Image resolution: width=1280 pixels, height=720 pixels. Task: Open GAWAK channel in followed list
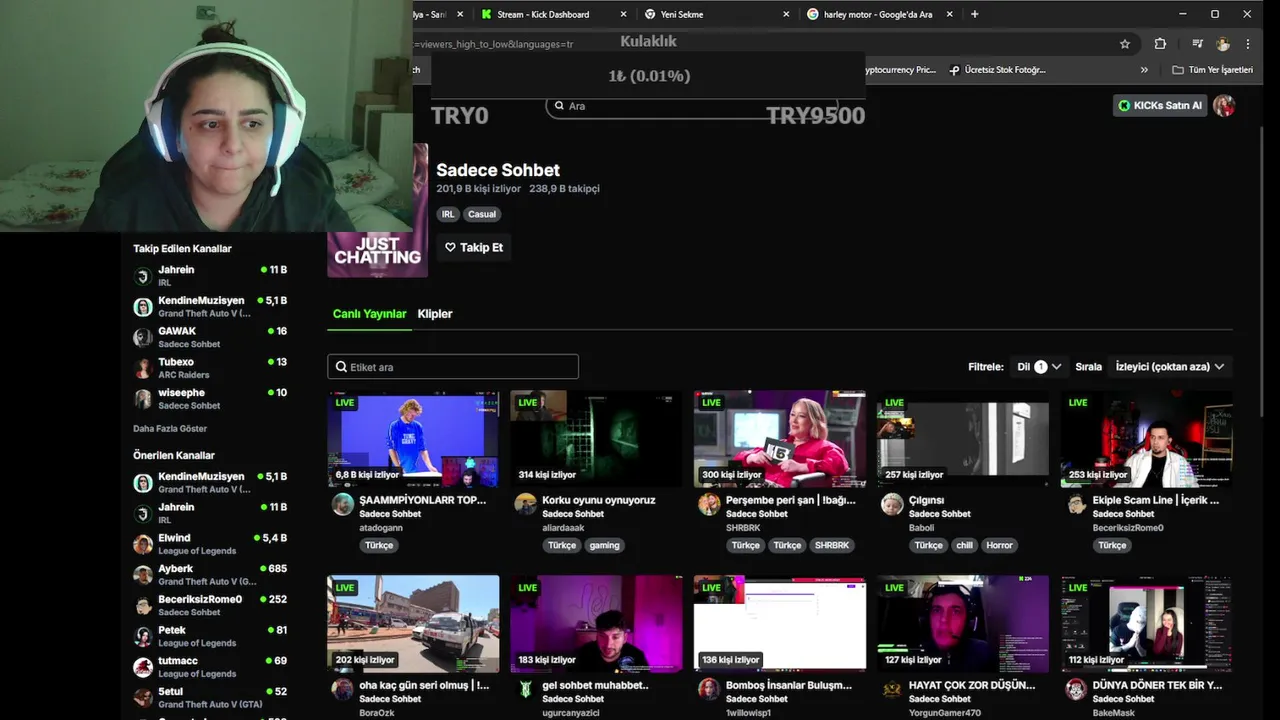tap(211, 337)
